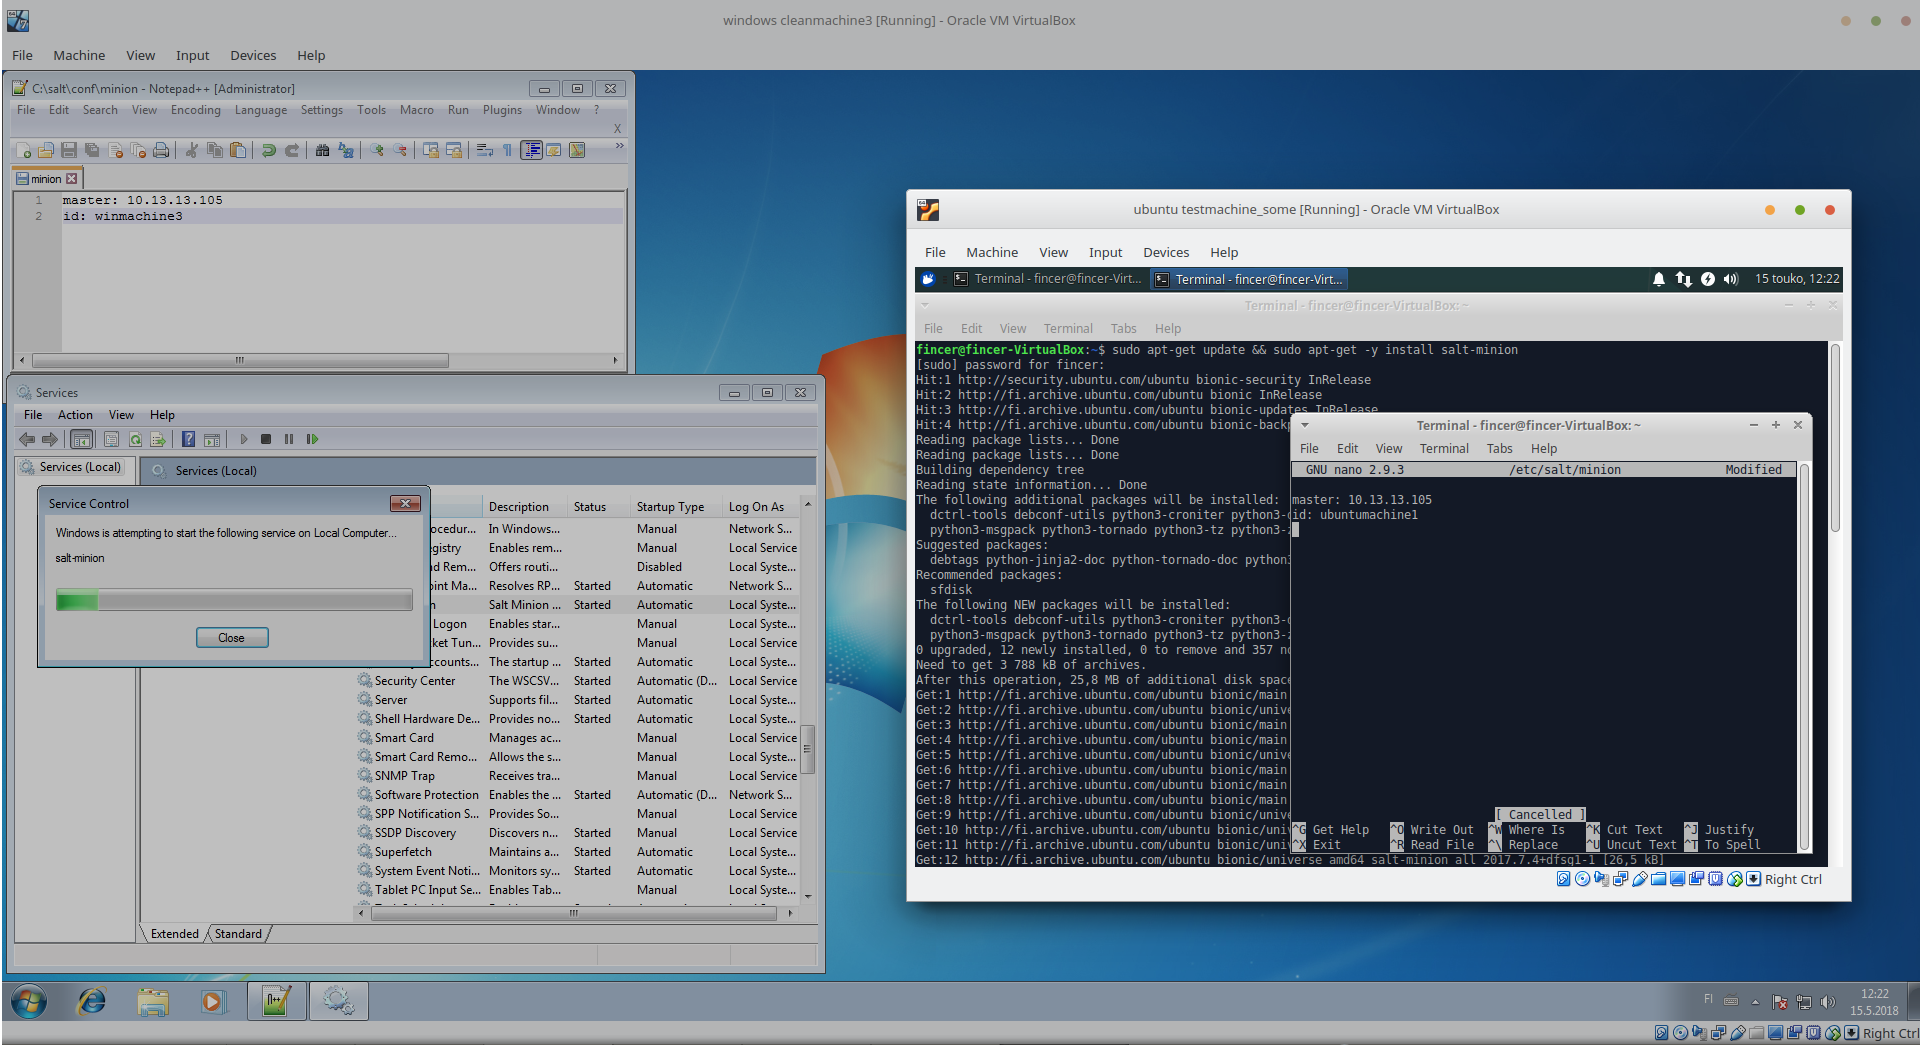
Task: Click Properties icon in Services toolbar
Action: tap(111, 439)
